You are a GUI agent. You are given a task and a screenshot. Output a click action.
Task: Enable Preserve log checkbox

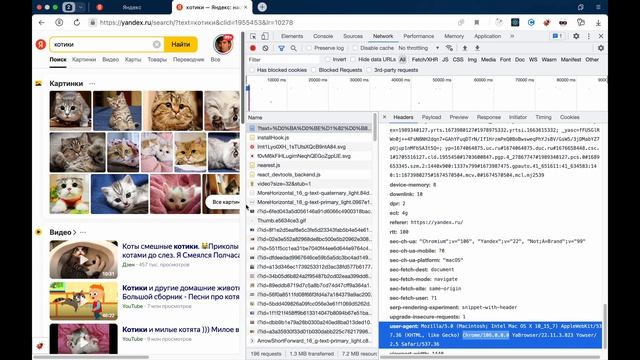point(309,48)
